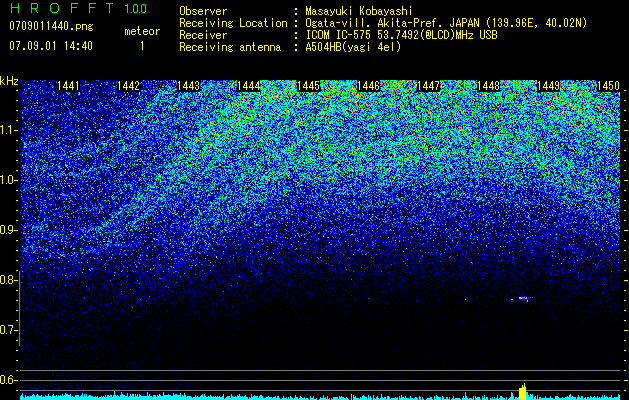Screen dimensions: 629x400
Task: Select the filename 0709011440.png
Action: click(x=51, y=26)
